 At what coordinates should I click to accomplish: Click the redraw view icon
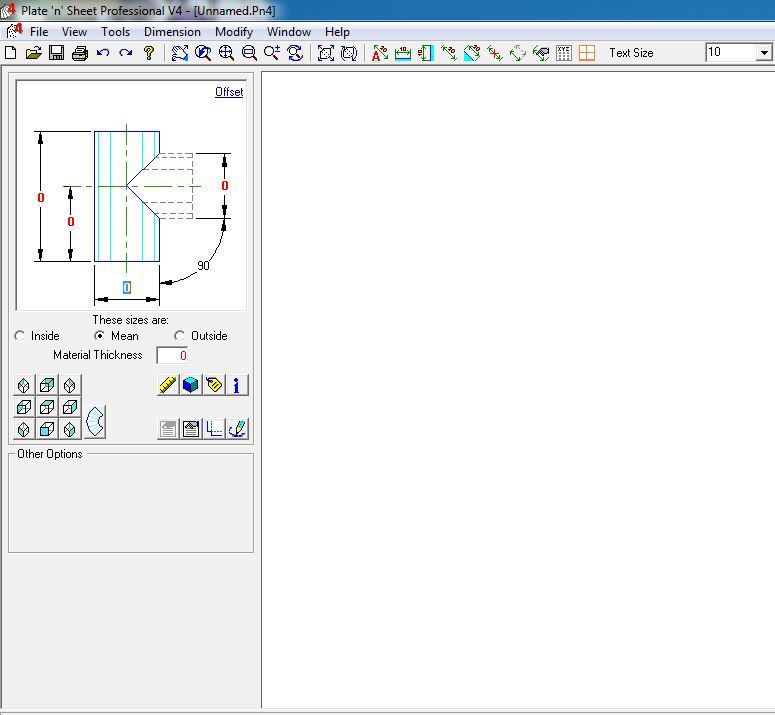[180, 53]
